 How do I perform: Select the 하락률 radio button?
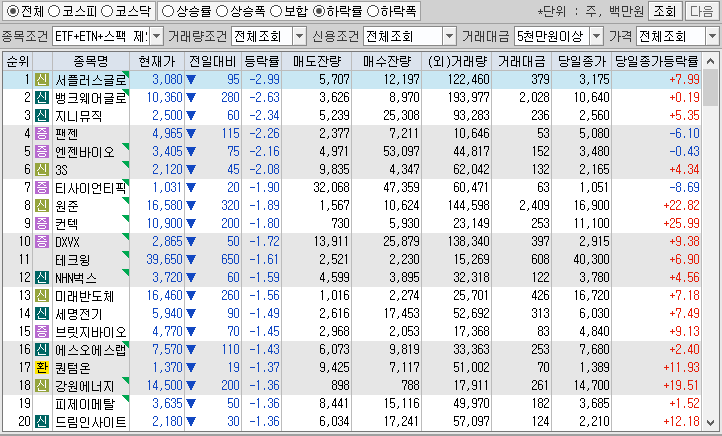click(319, 11)
